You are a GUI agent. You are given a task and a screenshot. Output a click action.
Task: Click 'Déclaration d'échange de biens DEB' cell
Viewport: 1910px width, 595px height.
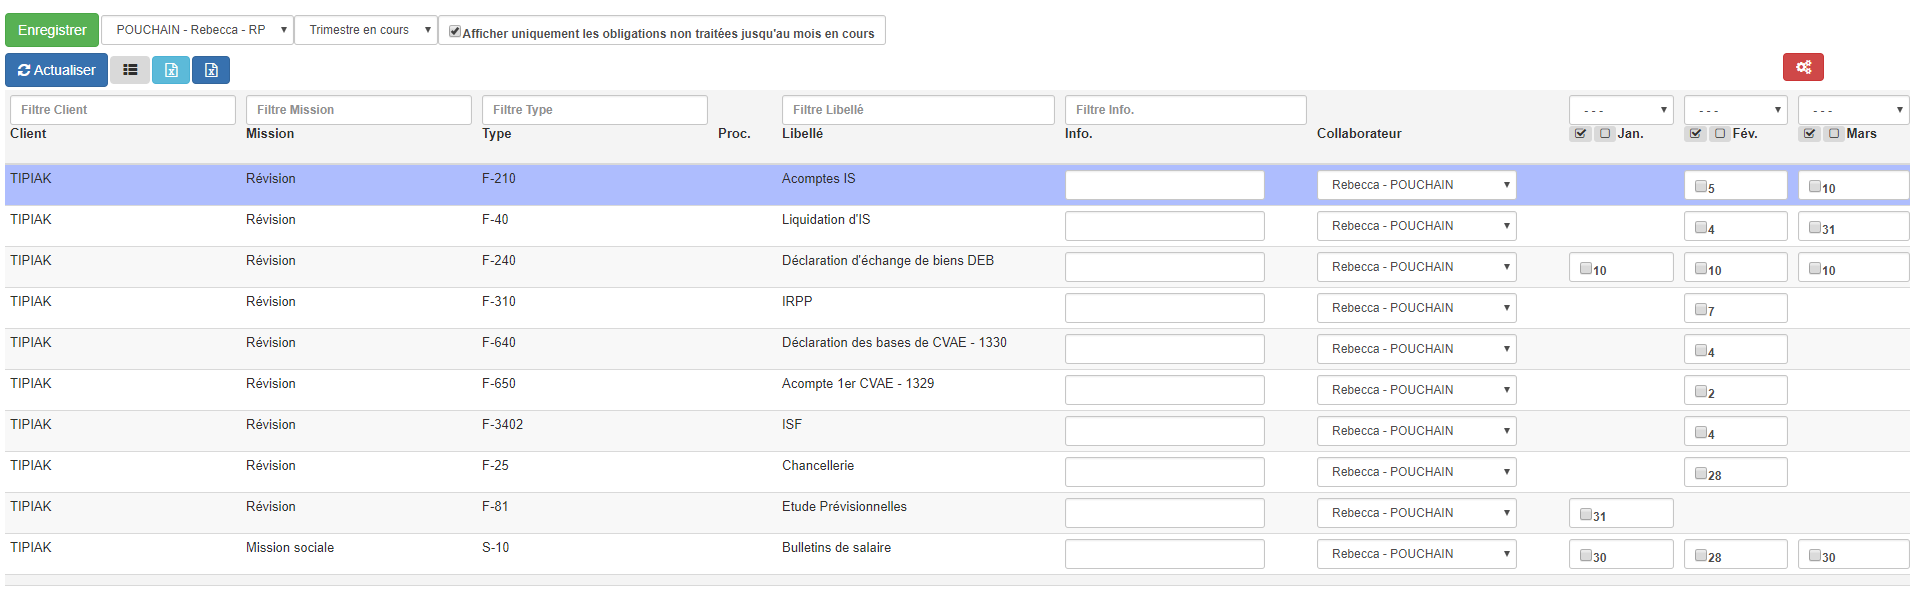[888, 261]
